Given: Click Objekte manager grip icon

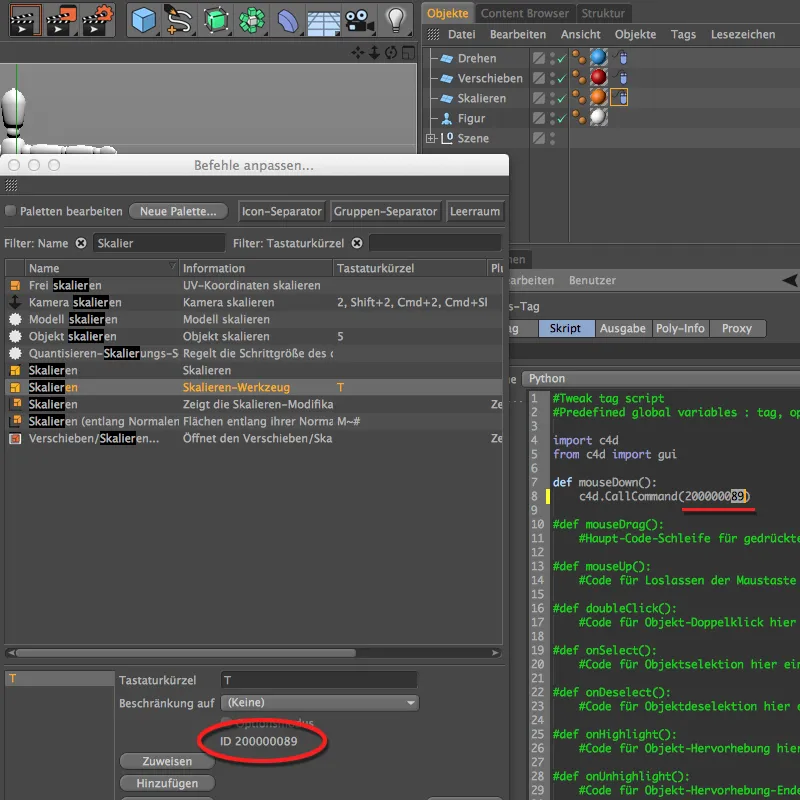Looking at the screenshot, I should click(x=433, y=34).
